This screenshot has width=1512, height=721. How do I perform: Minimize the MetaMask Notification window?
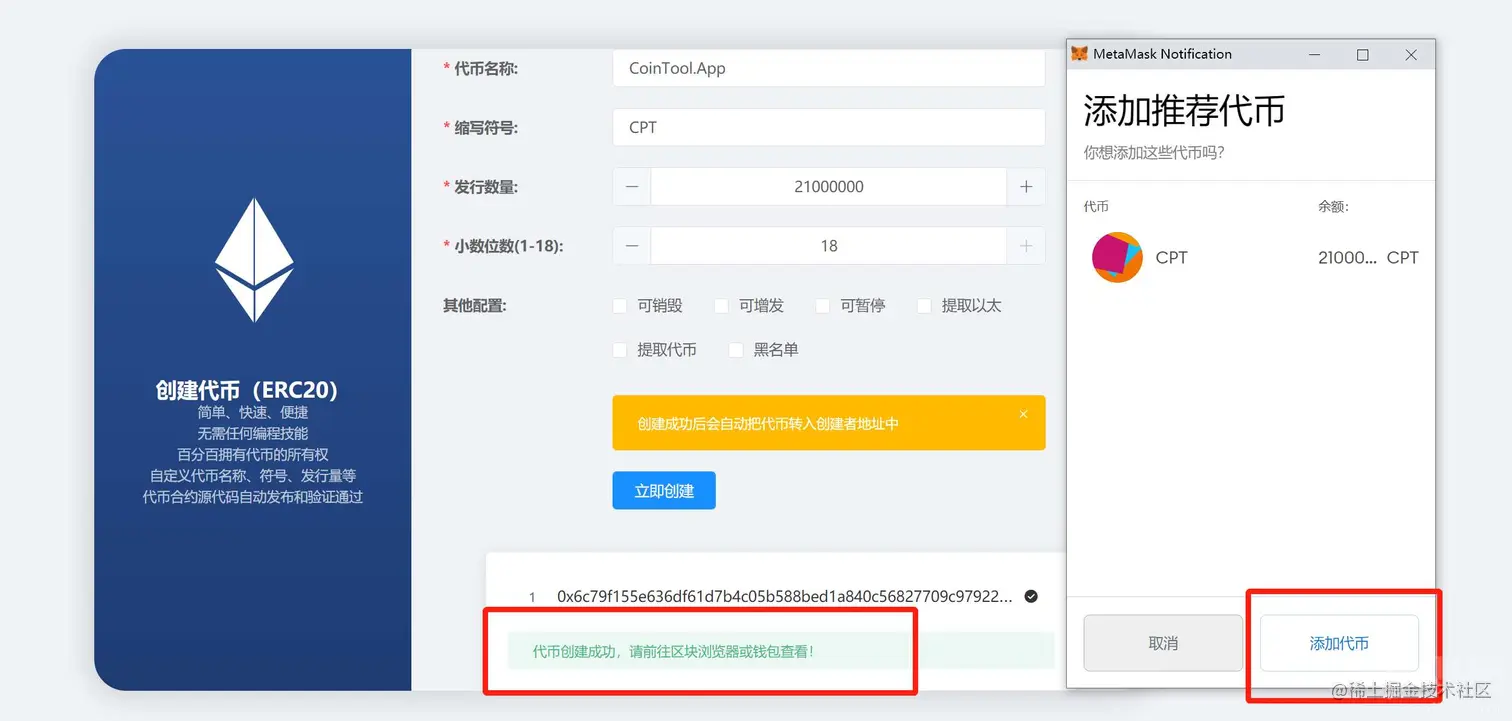1314,55
